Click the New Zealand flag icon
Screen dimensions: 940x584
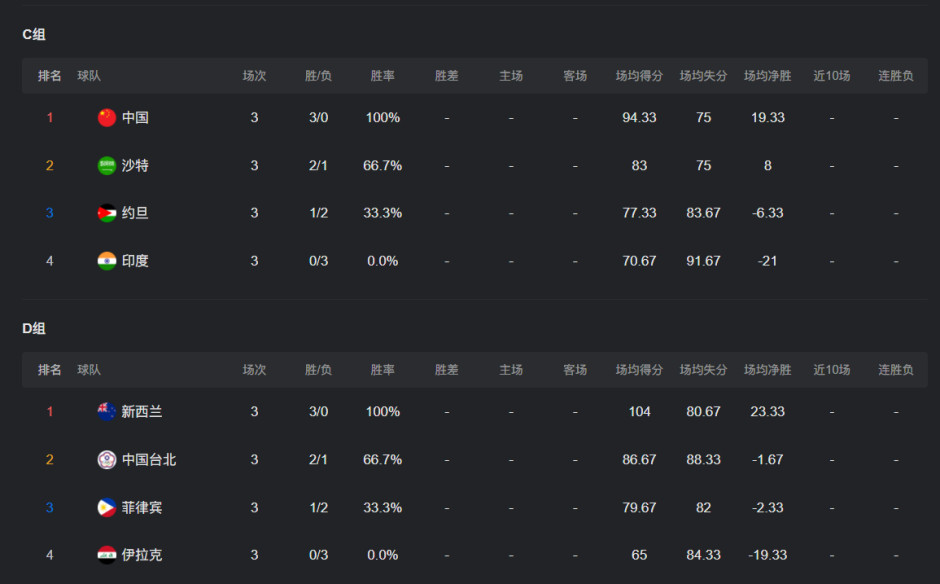tap(107, 411)
